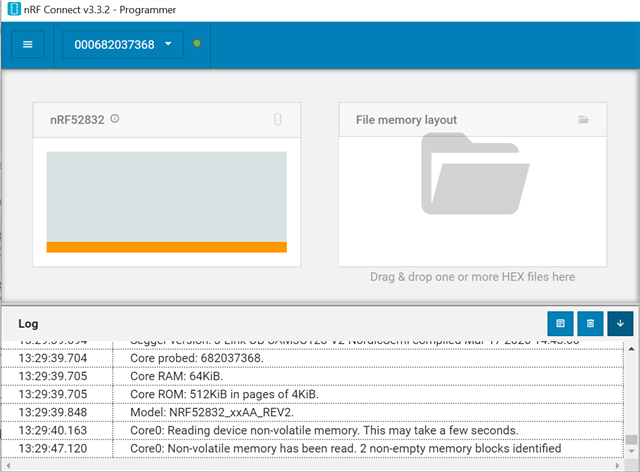Toggle log autoscroll with the down arrow

click(x=620, y=323)
